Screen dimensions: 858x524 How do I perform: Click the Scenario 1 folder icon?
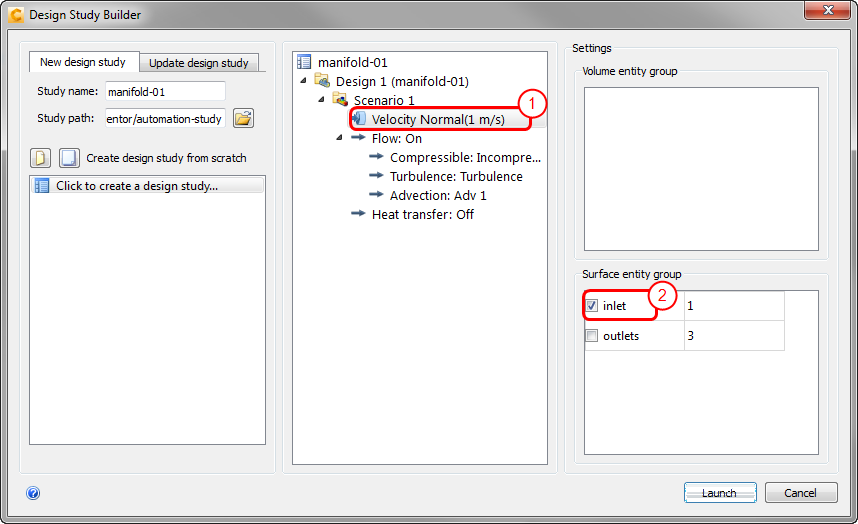coord(340,100)
